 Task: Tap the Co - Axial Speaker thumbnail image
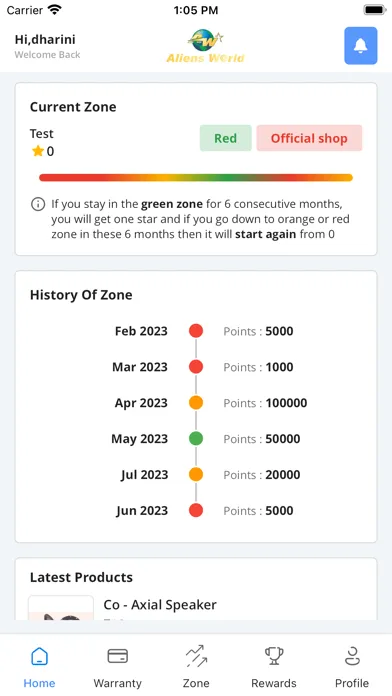point(61,608)
